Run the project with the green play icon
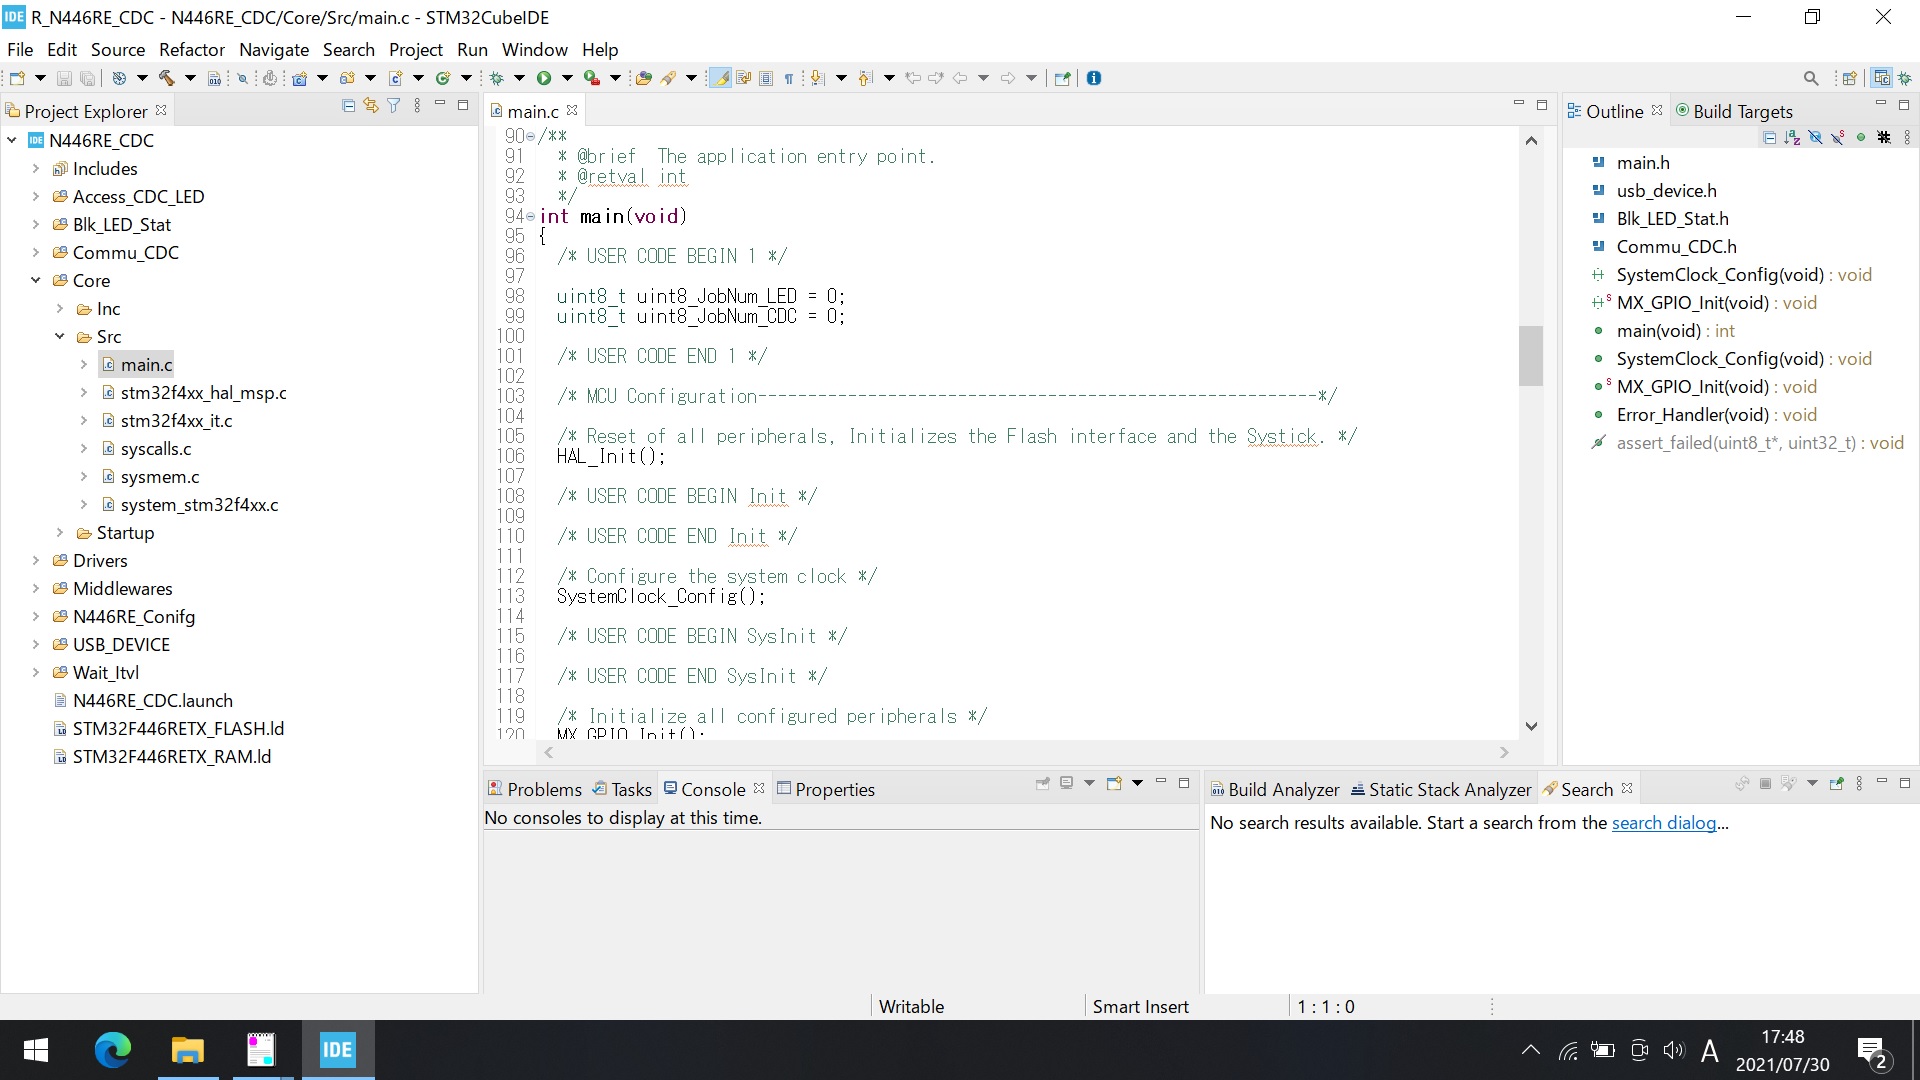 click(544, 78)
